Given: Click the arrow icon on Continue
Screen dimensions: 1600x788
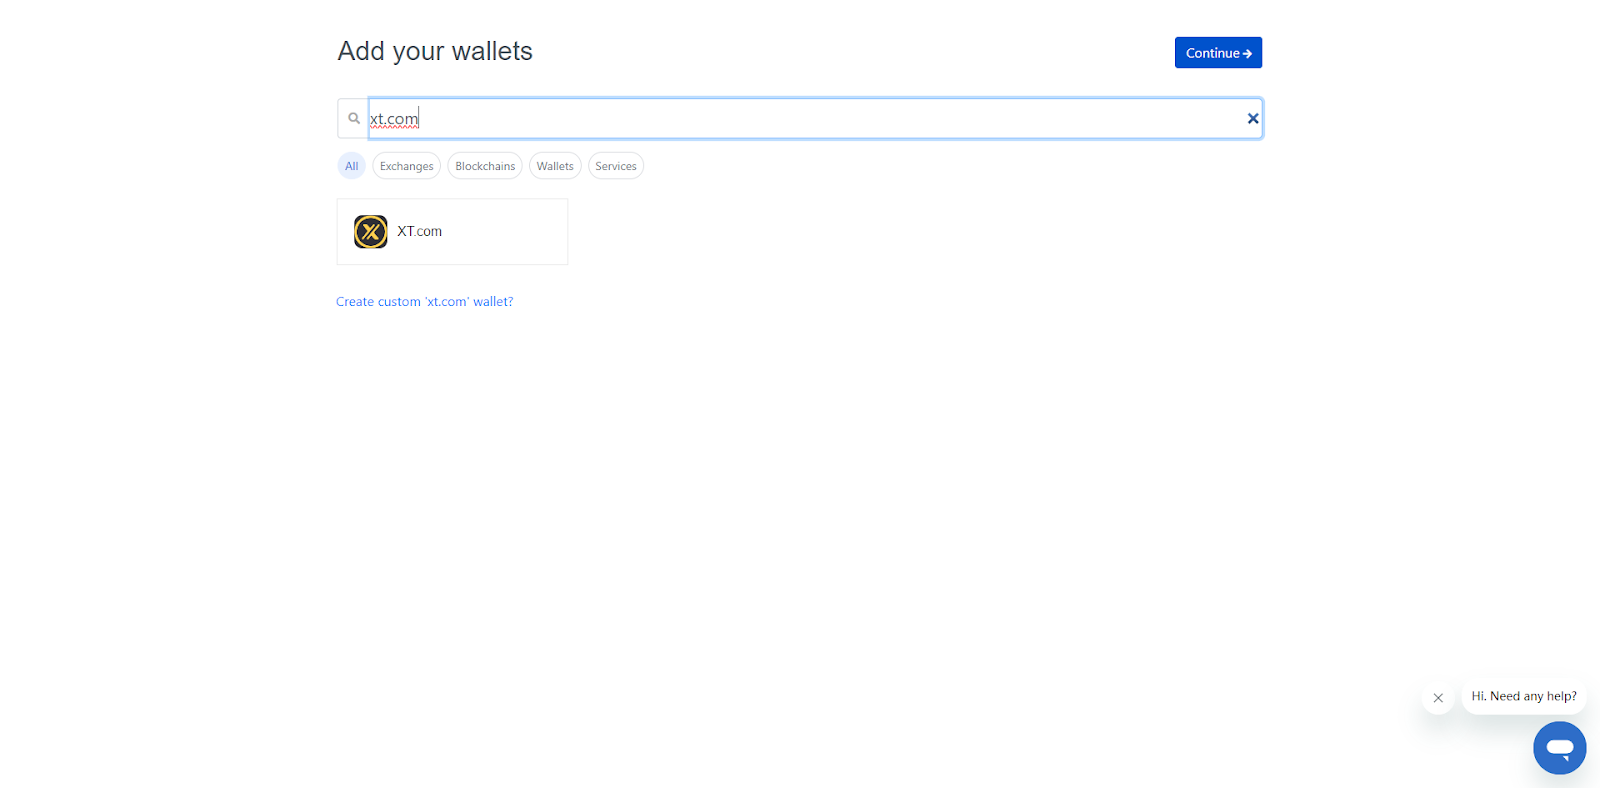Looking at the screenshot, I should [x=1247, y=54].
